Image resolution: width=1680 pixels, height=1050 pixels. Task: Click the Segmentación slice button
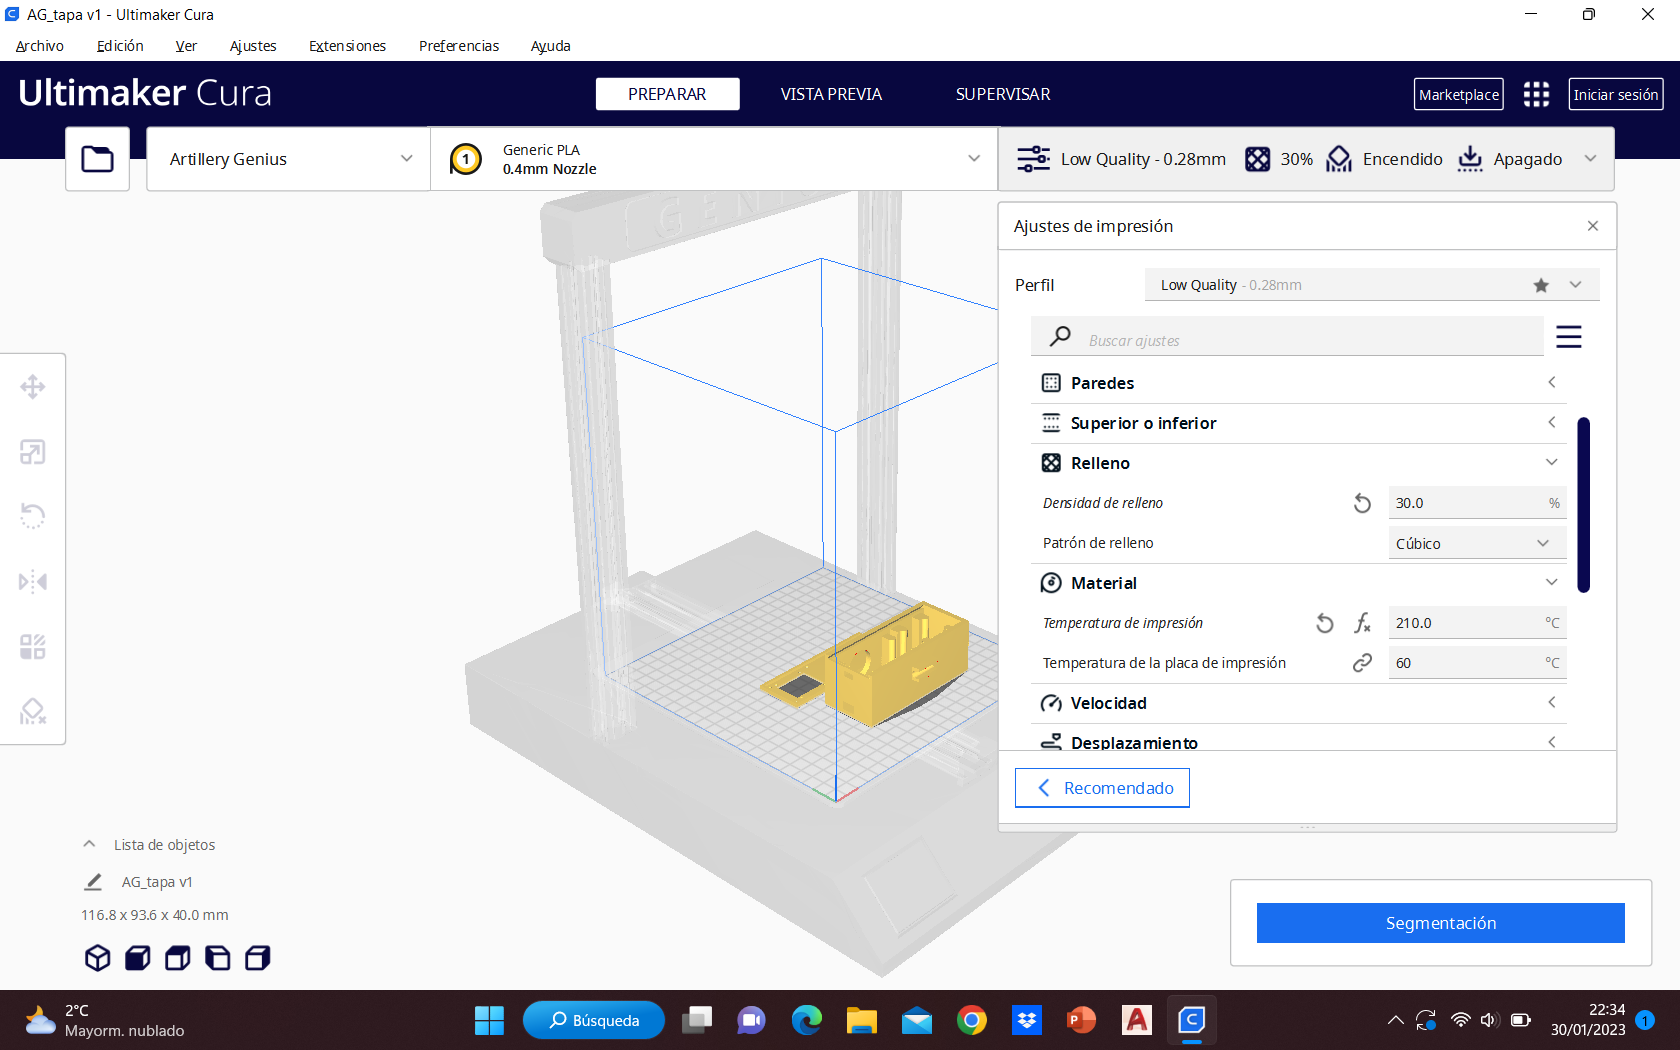pyautogui.click(x=1440, y=923)
